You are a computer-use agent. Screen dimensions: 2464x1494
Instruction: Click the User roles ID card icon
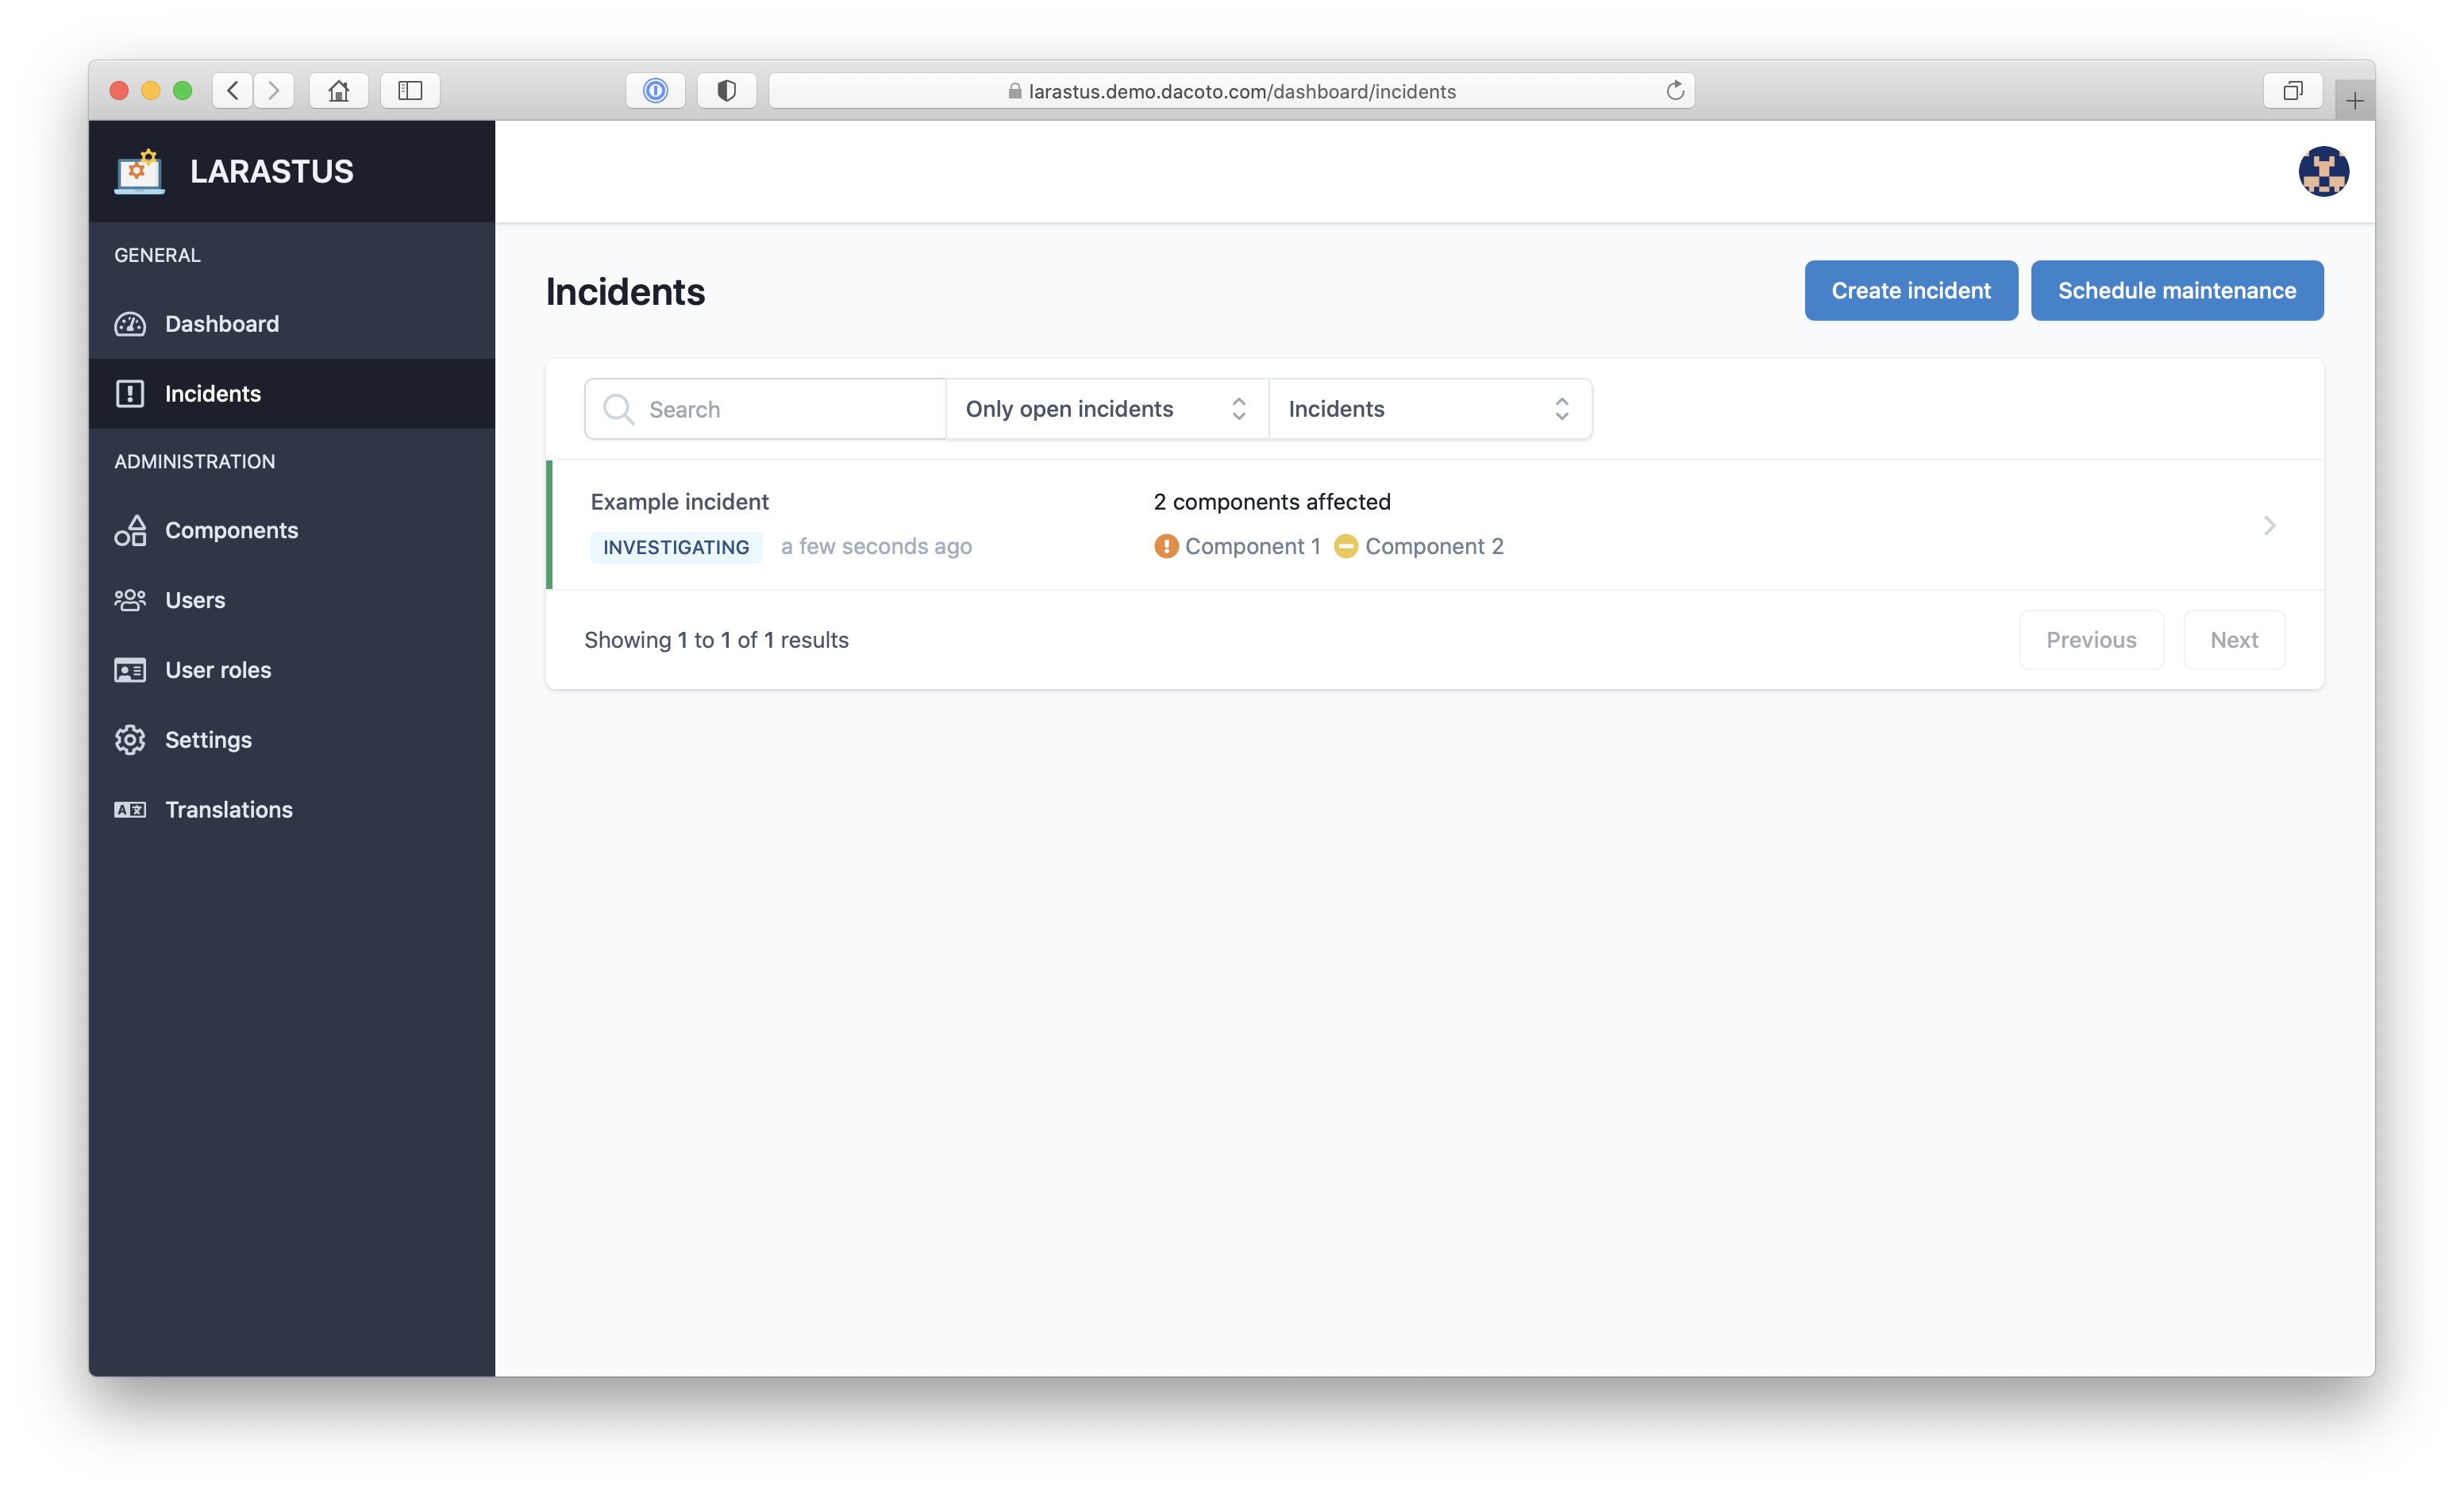(x=130, y=670)
